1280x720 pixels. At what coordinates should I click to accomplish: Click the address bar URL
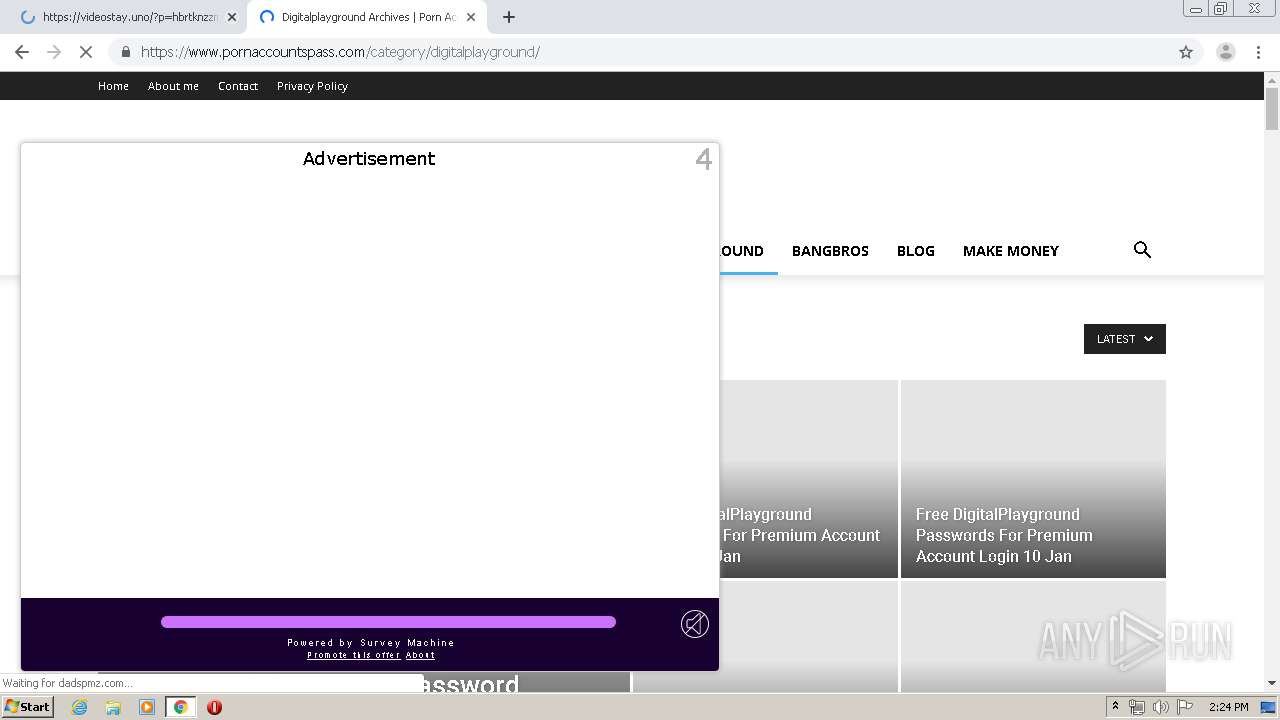coord(340,52)
